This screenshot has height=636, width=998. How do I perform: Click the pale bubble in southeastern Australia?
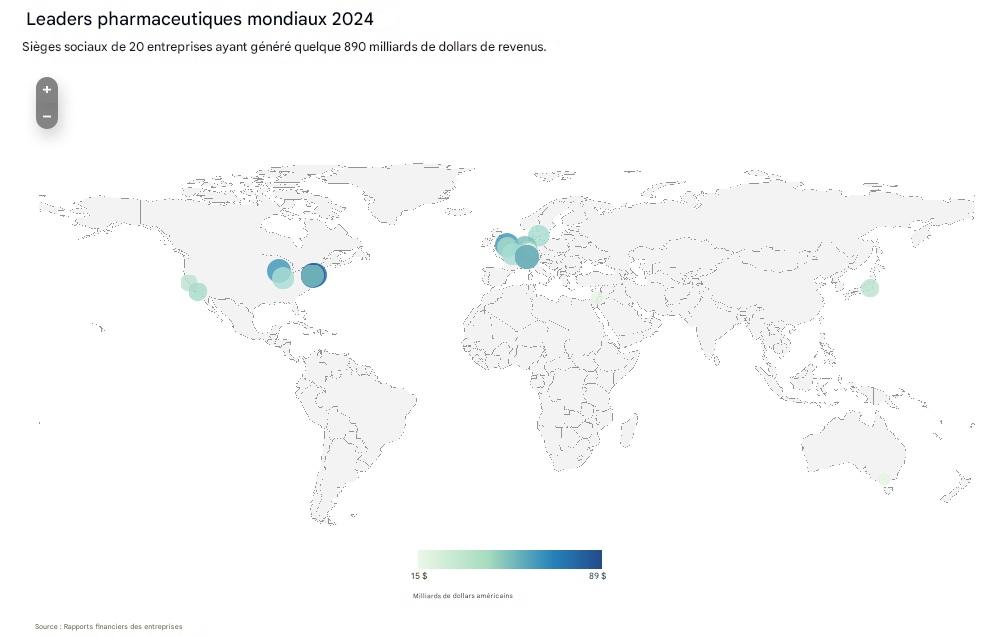(x=884, y=479)
